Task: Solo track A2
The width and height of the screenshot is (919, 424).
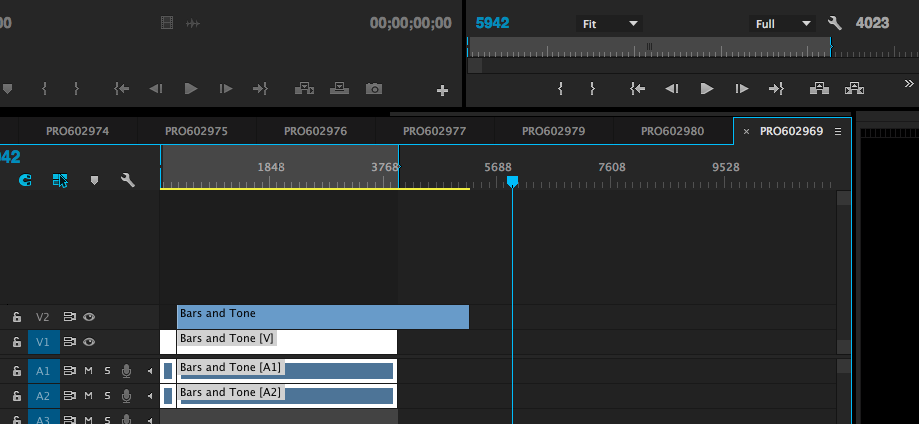Action: 107,396
